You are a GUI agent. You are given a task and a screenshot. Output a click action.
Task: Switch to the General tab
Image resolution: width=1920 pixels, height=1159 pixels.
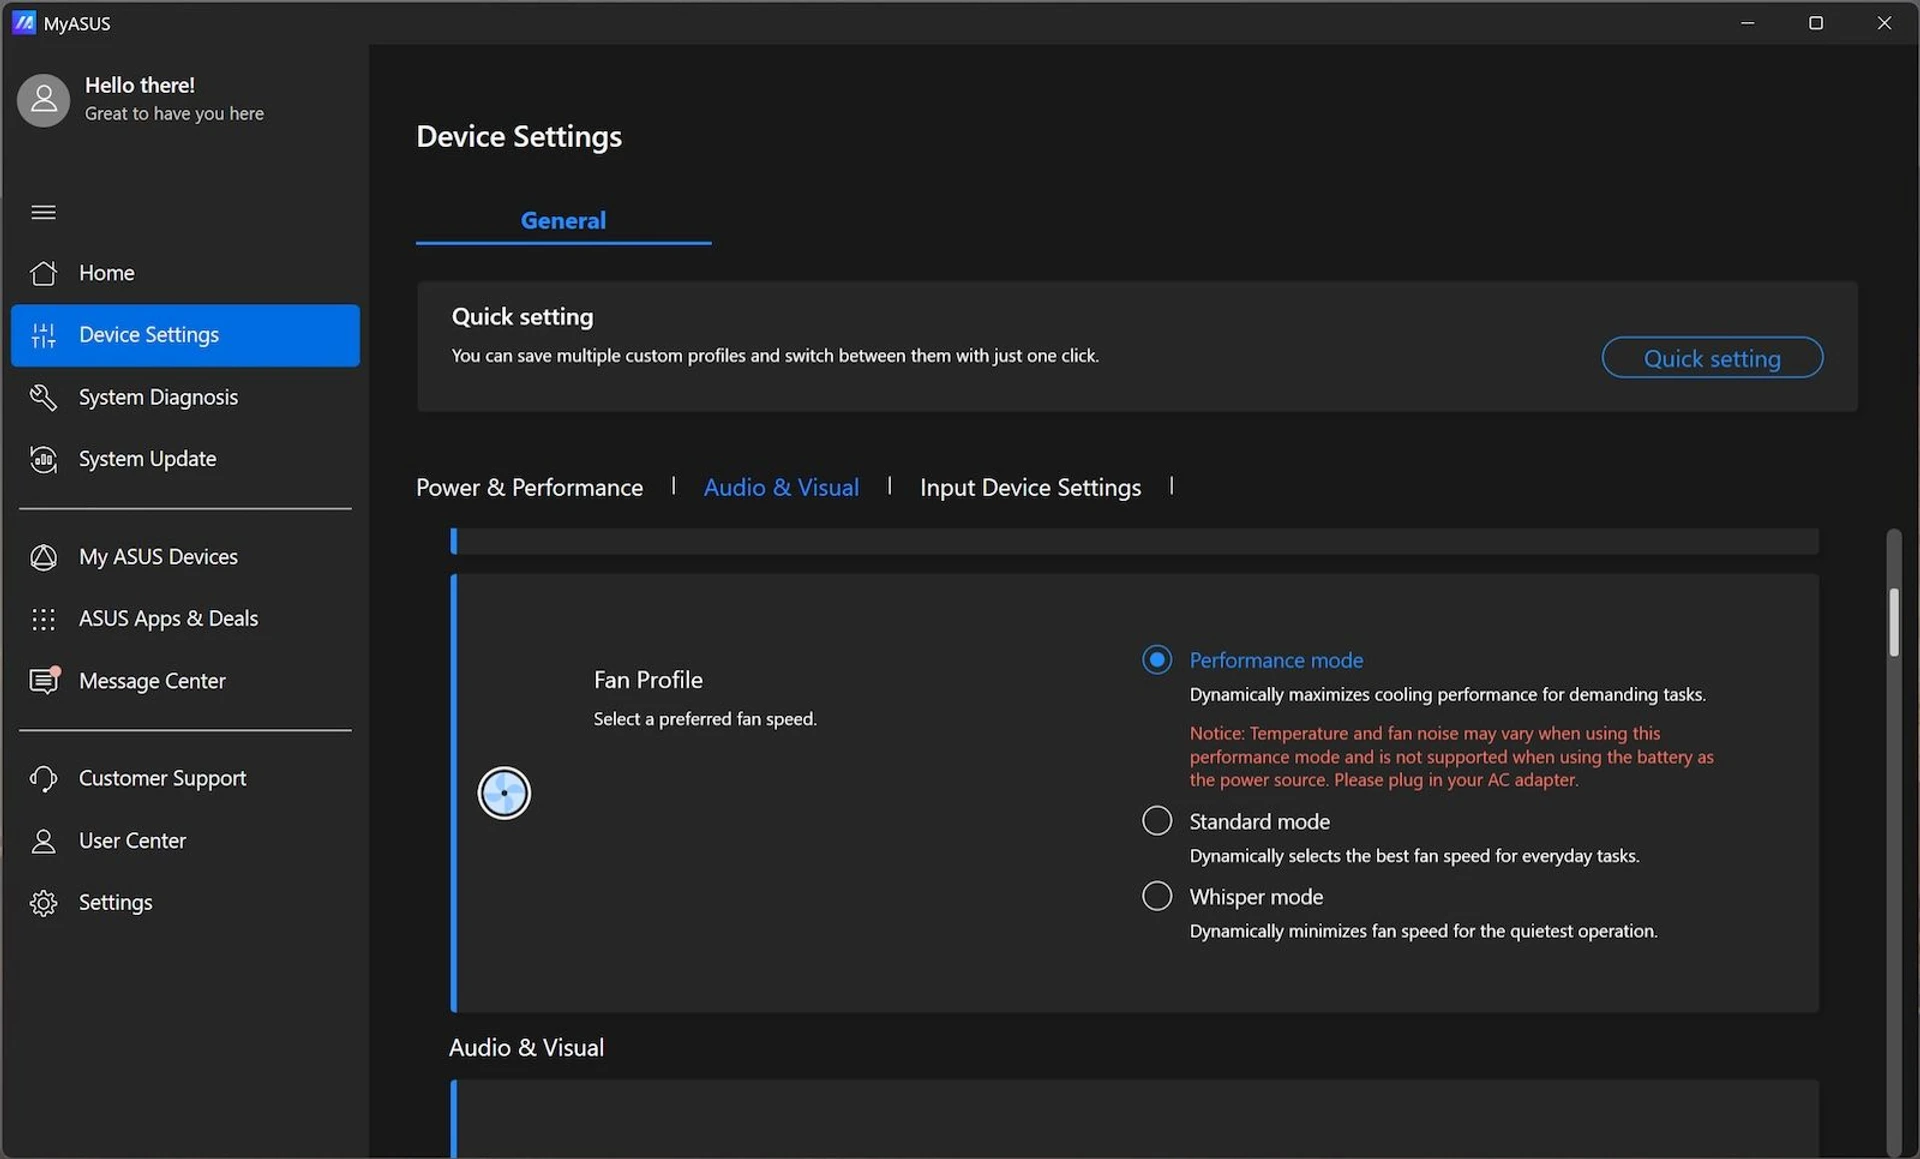point(563,220)
